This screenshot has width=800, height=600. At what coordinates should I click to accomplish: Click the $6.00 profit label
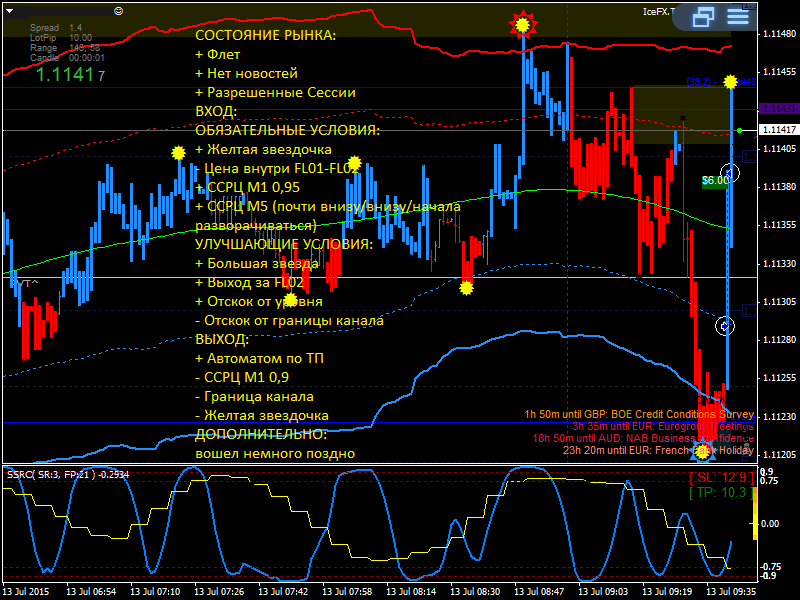click(714, 181)
